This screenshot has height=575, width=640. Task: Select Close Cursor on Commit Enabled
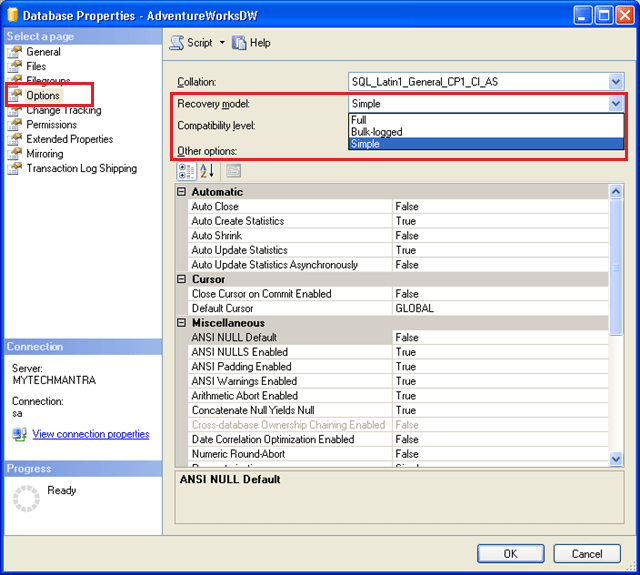(398, 294)
